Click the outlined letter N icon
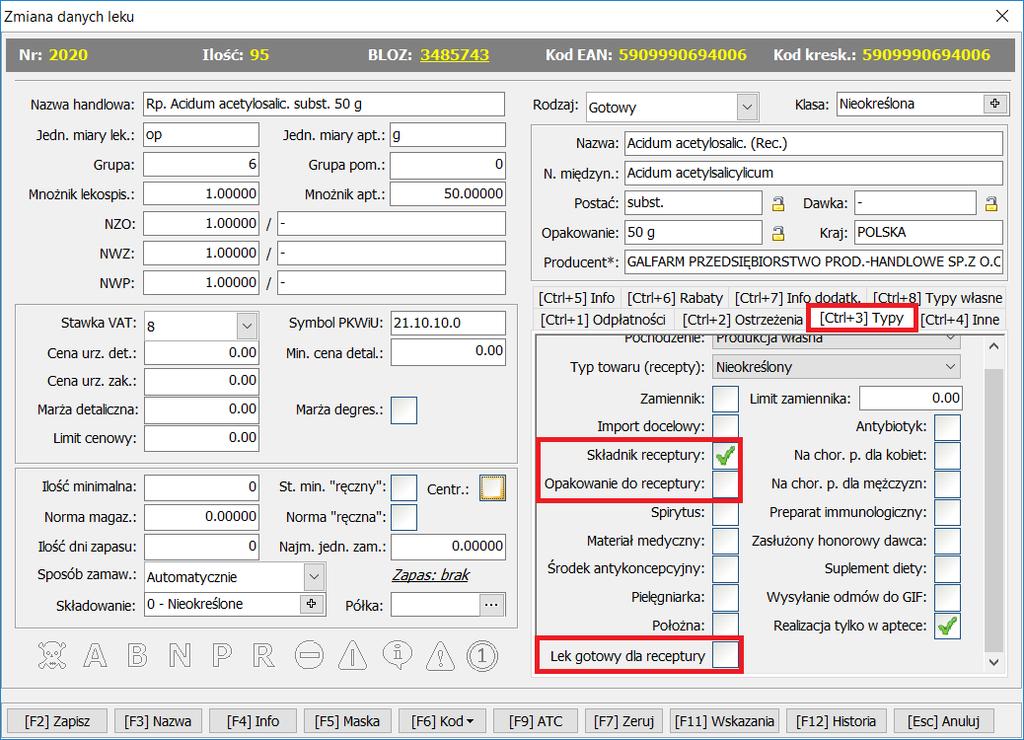1024x740 pixels. (180, 655)
